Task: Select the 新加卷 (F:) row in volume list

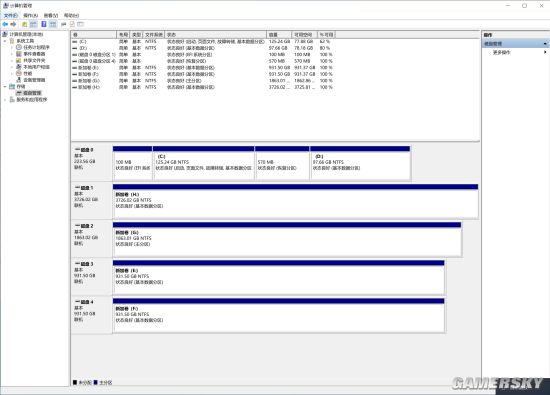Action: click(203, 74)
